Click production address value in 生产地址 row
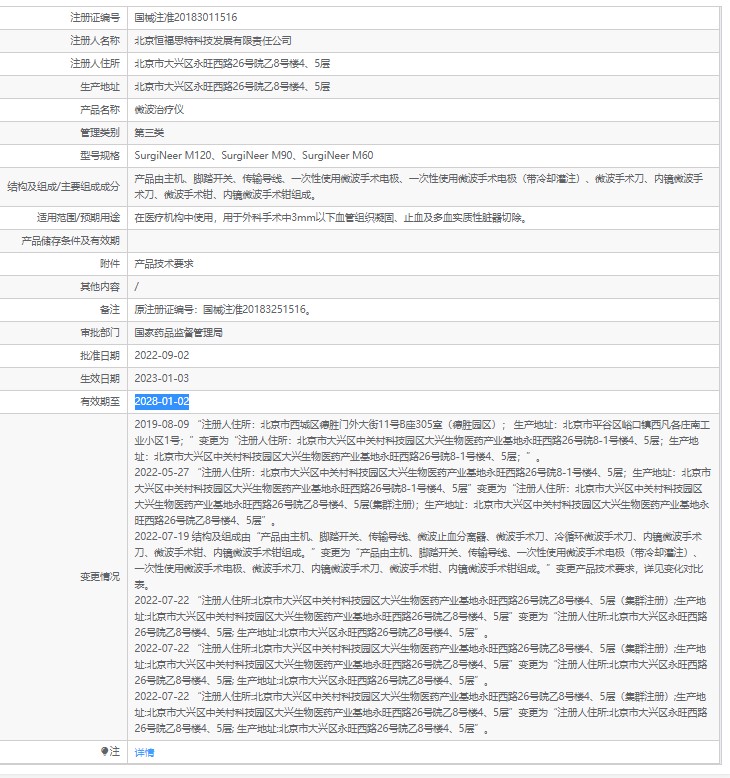 [x=232, y=87]
